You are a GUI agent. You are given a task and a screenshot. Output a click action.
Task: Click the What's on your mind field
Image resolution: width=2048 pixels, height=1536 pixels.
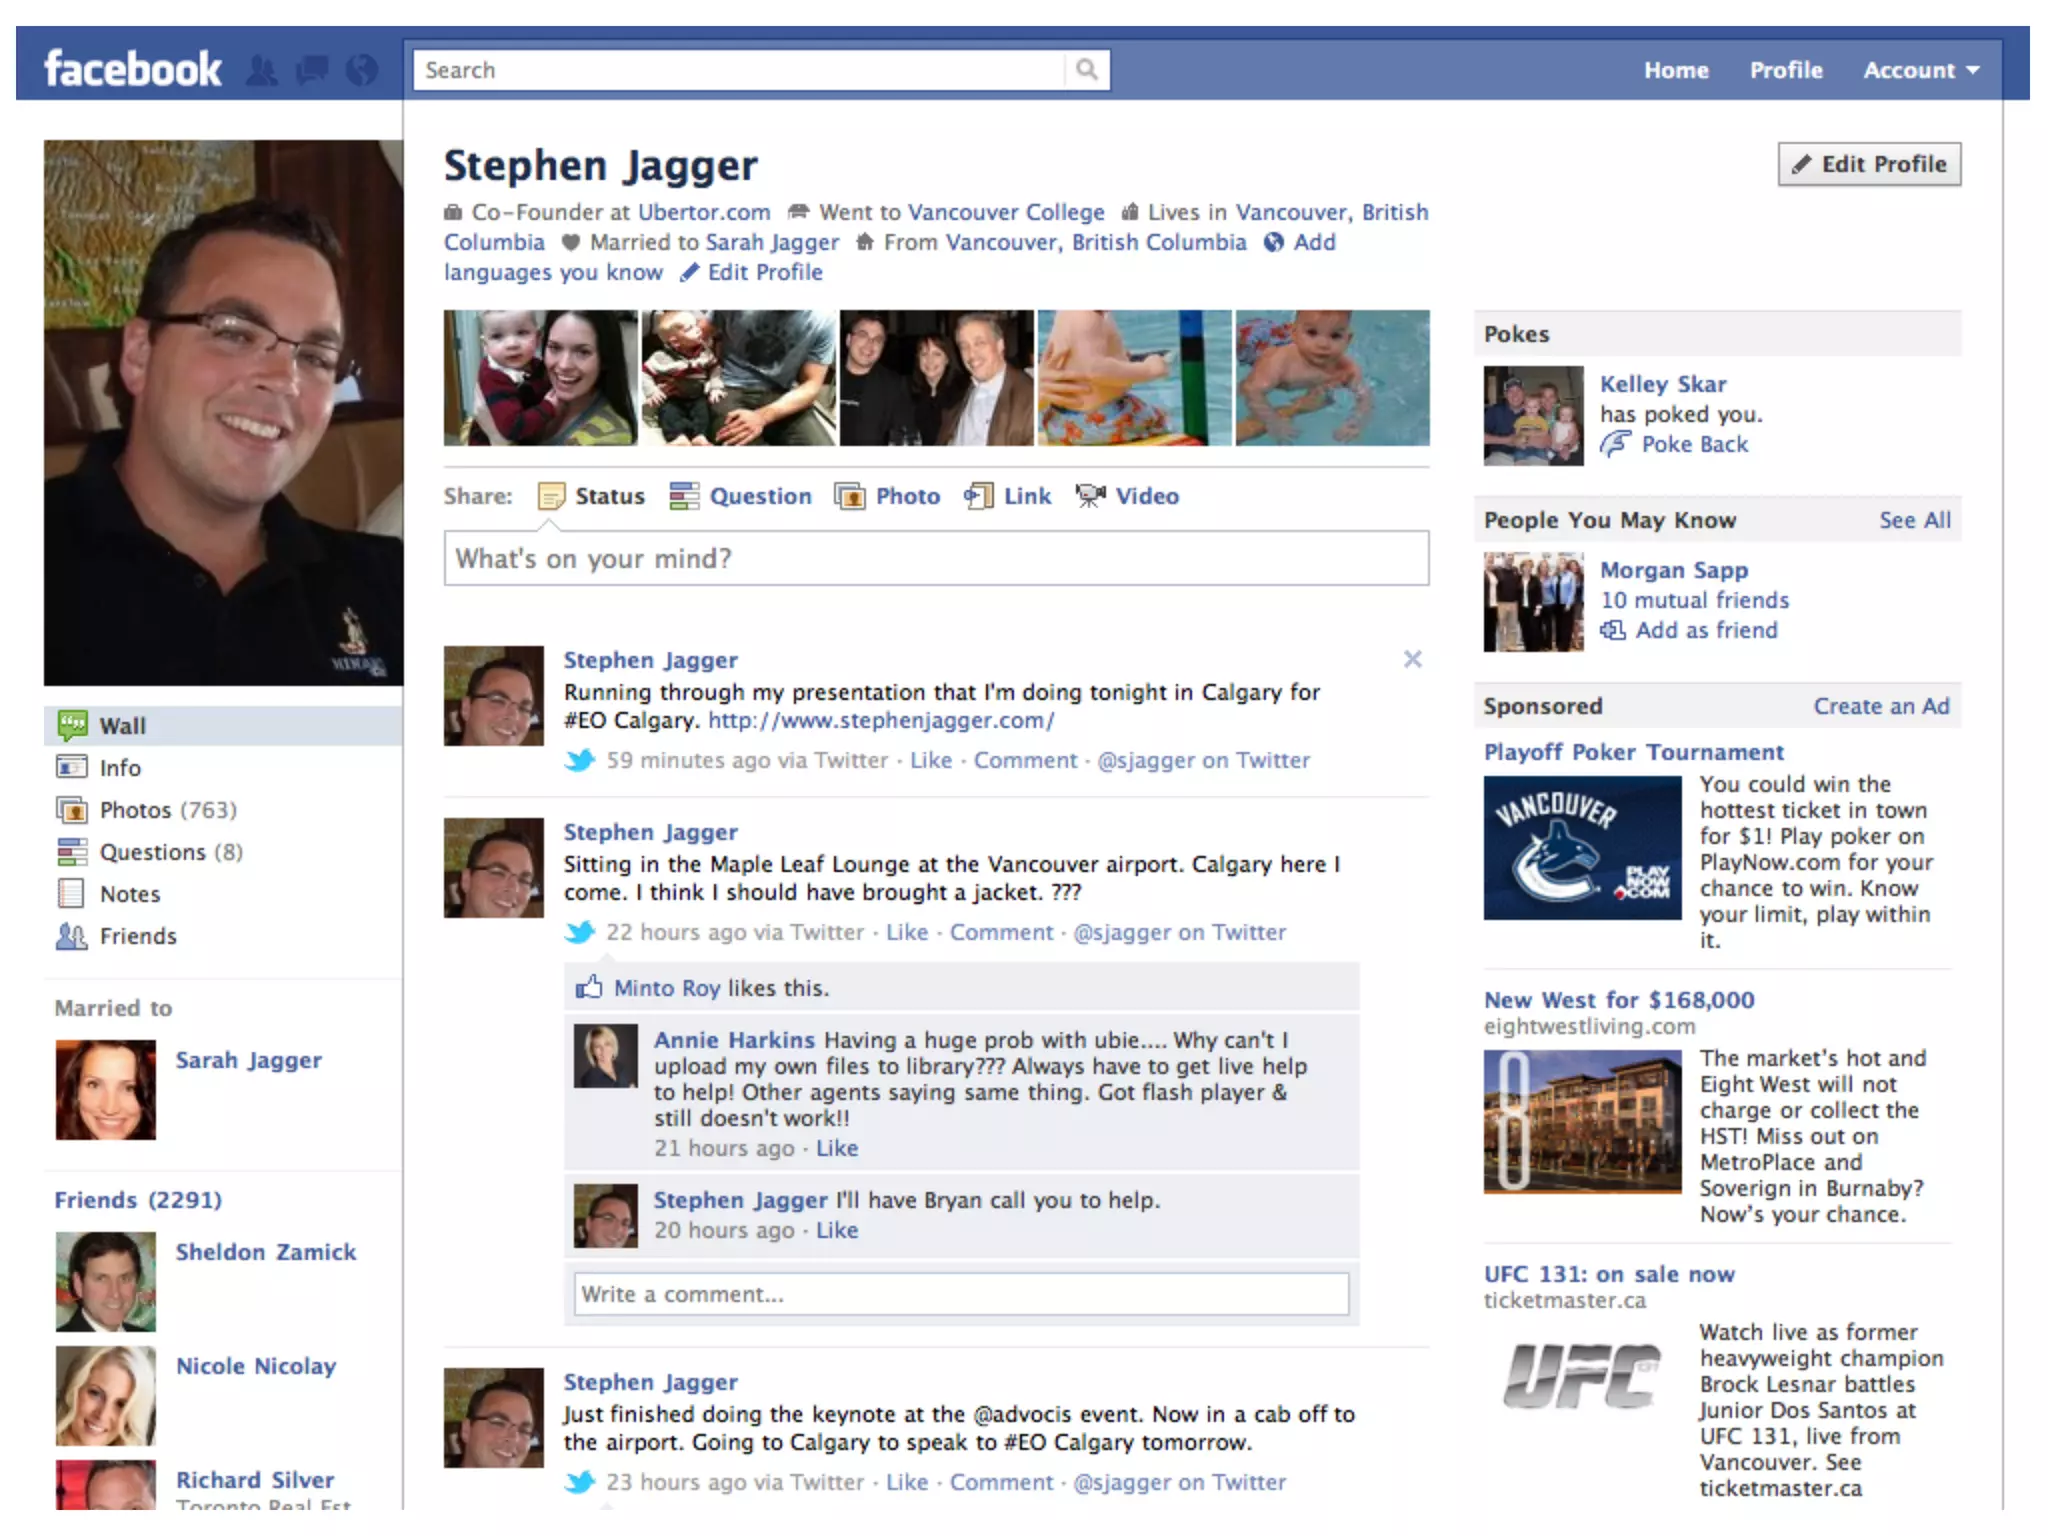click(x=936, y=558)
